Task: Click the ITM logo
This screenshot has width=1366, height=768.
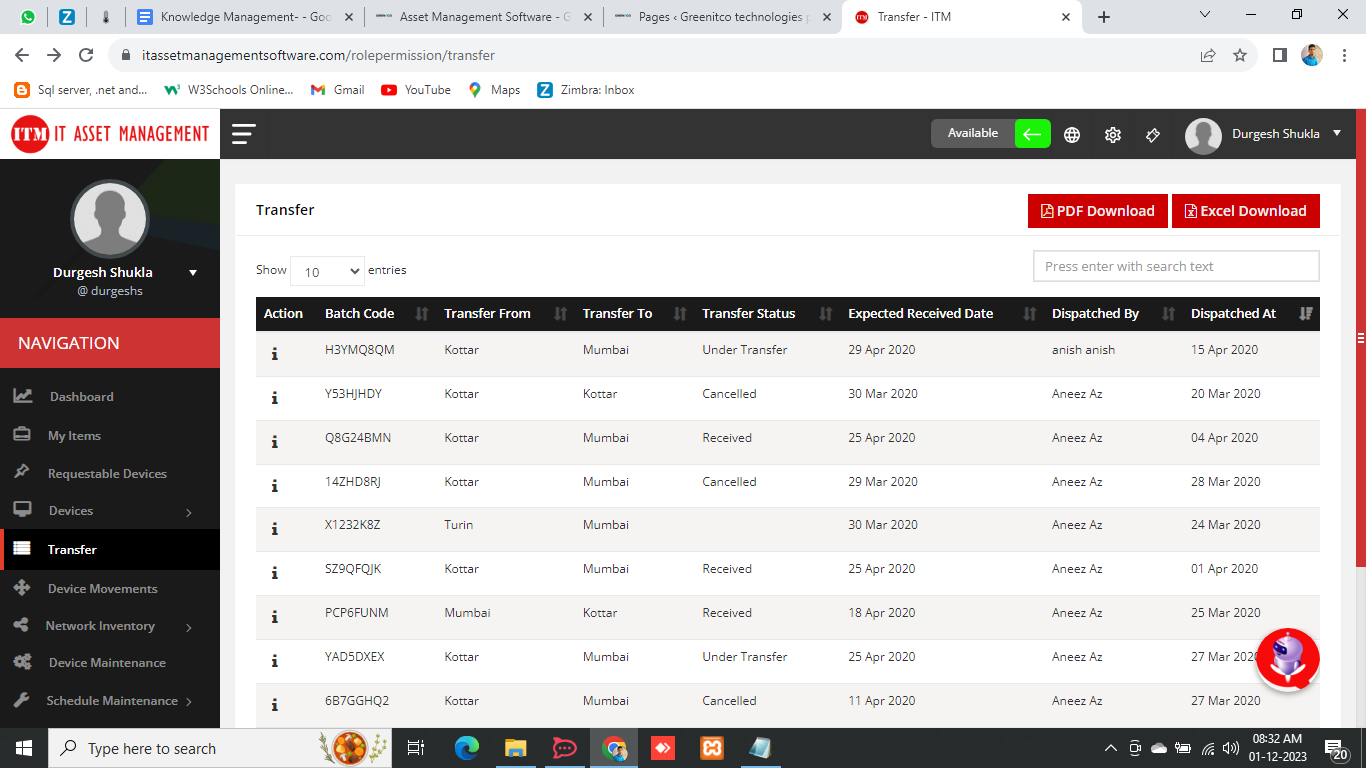Action: pyautogui.click(x=110, y=134)
